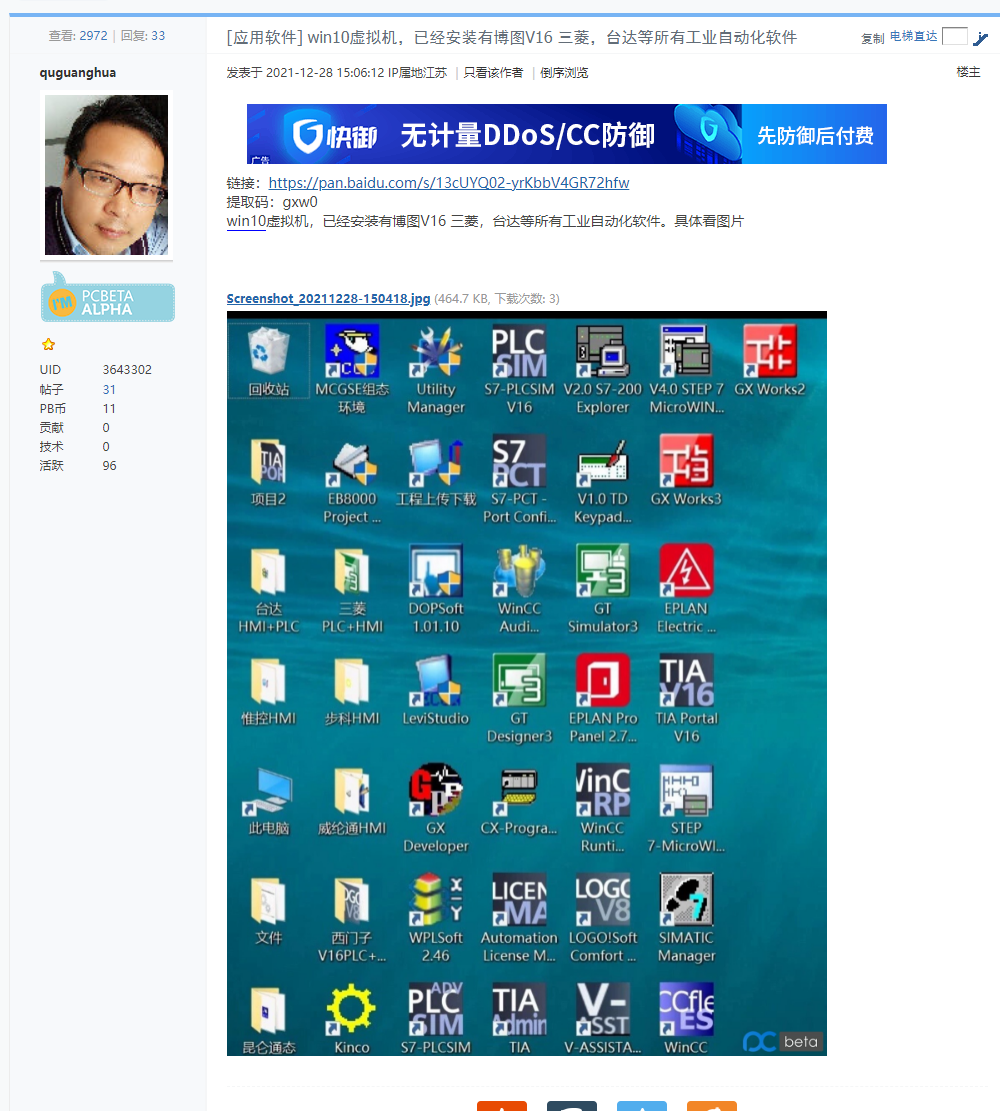
Task: Click the TIA Portal V16 desktop icon
Action: click(x=686, y=682)
